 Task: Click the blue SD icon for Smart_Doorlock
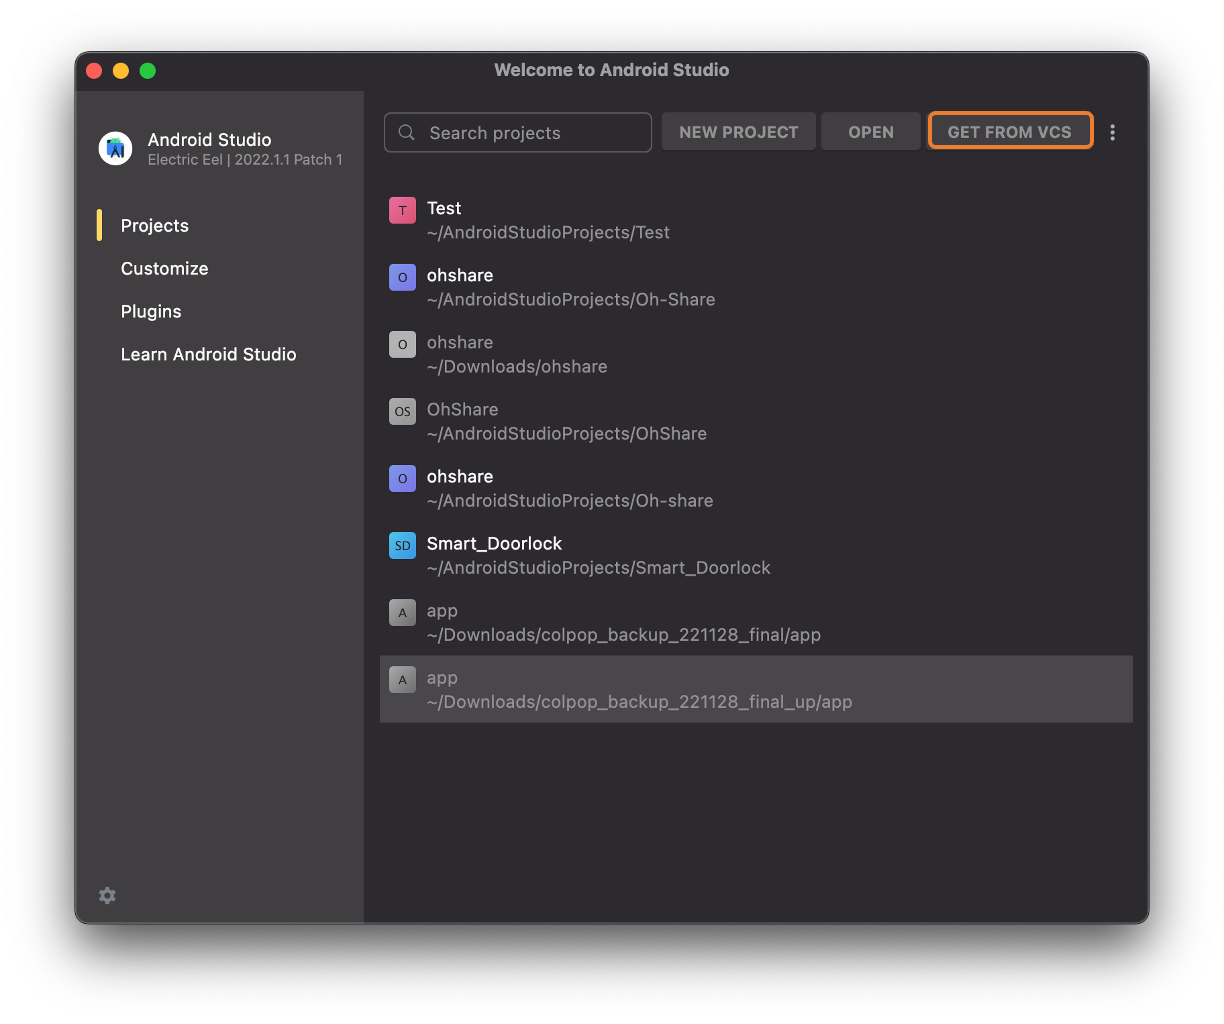[x=402, y=545]
